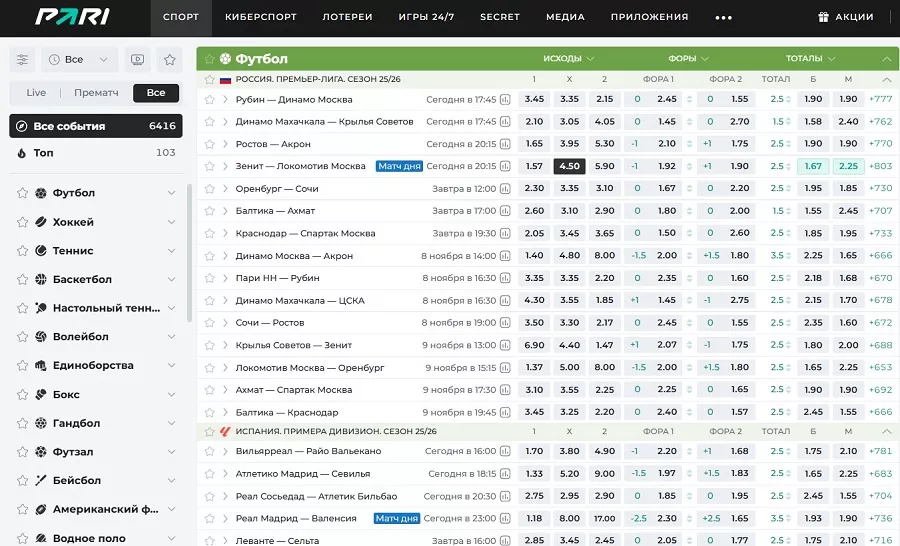Click the favorites star filter in sidebar

[x=170, y=60]
